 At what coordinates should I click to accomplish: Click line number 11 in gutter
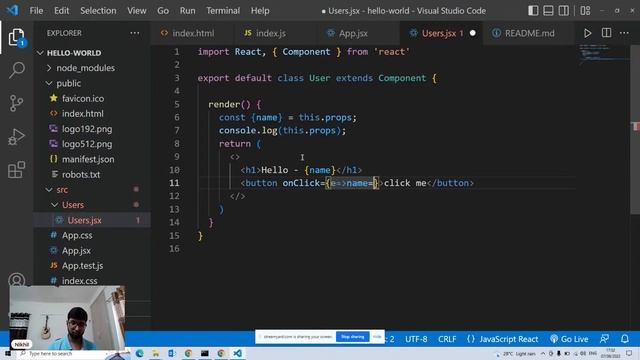[x=174, y=183]
